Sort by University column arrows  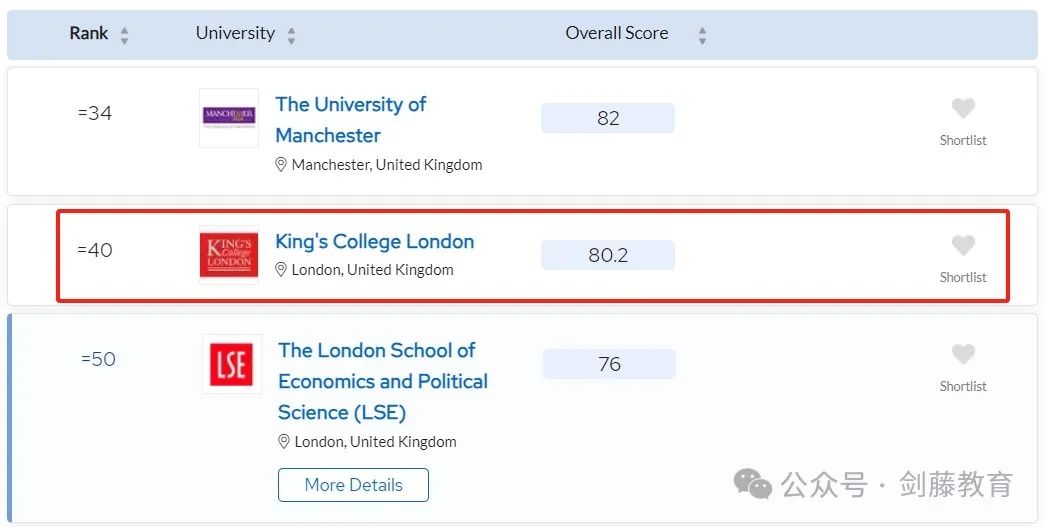(x=291, y=36)
